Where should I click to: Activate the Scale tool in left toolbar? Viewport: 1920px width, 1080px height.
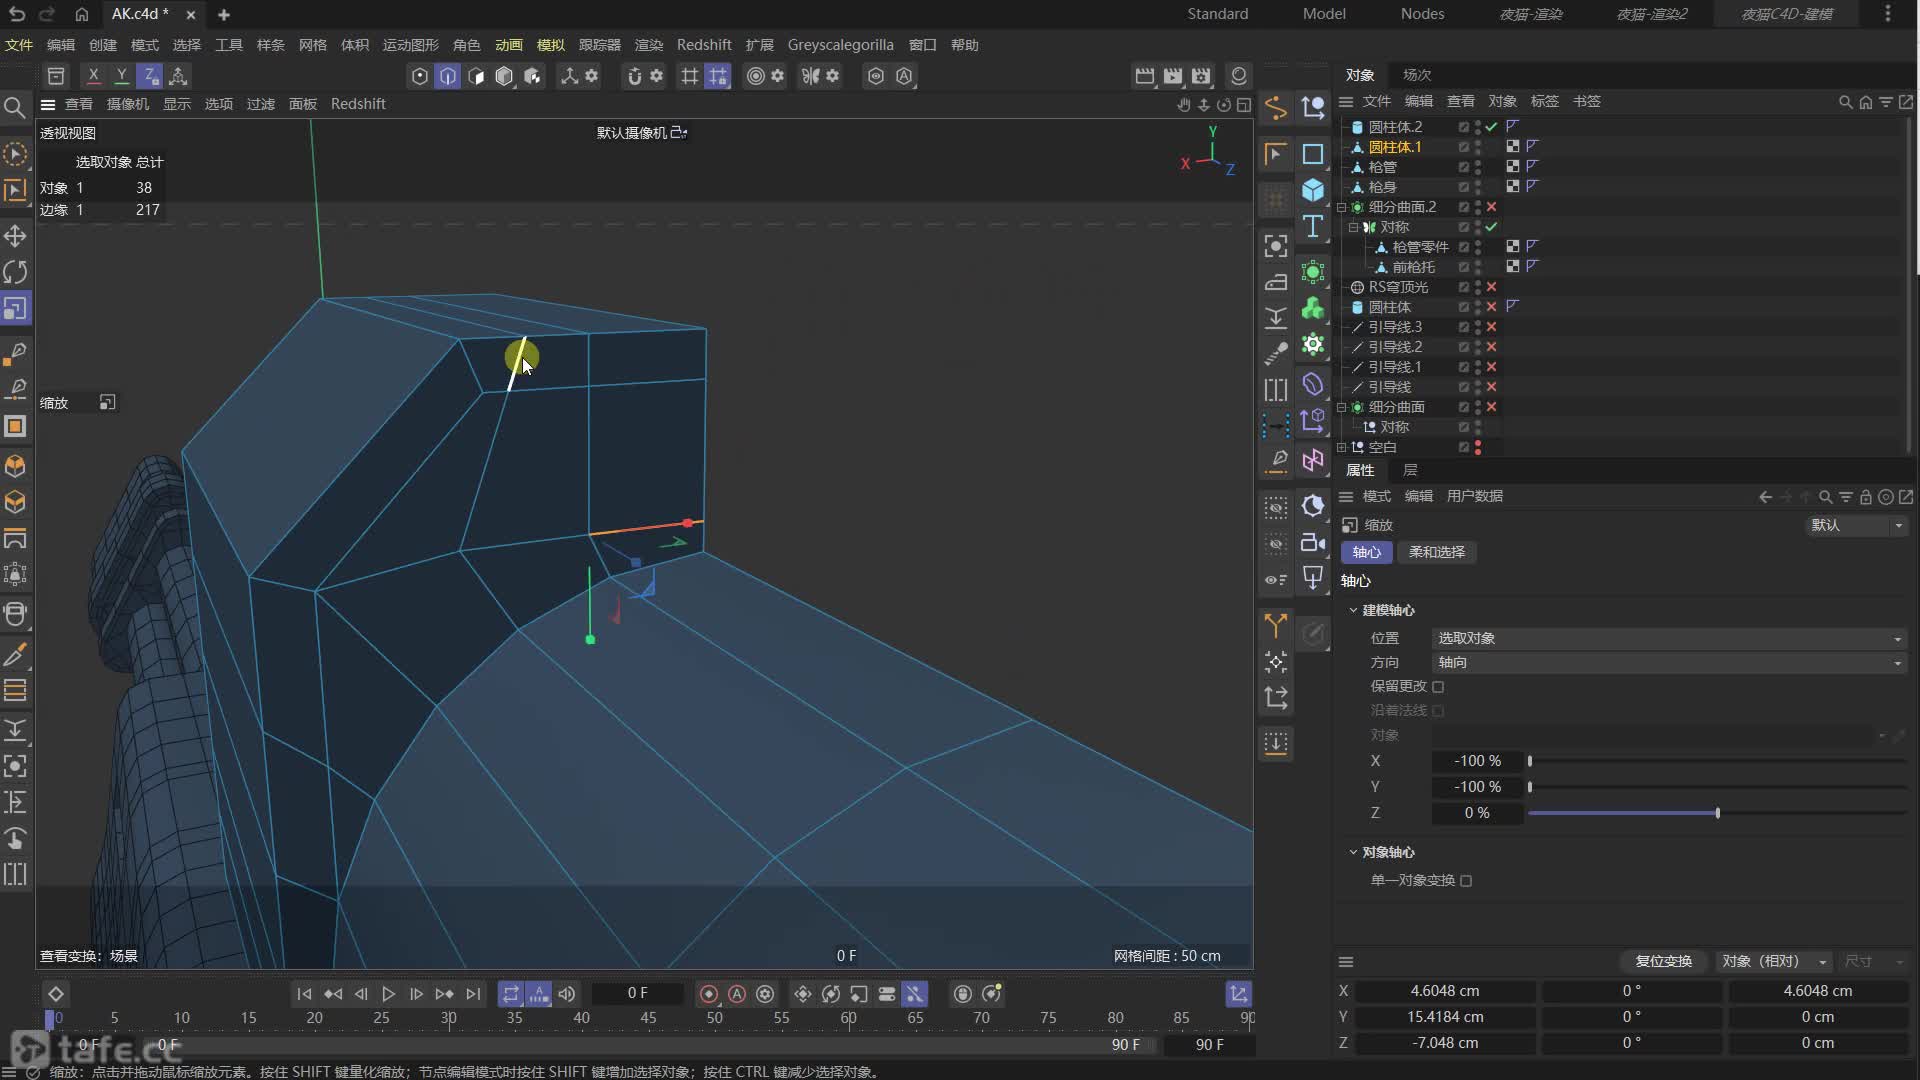pyautogui.click(x=15, y=309)
